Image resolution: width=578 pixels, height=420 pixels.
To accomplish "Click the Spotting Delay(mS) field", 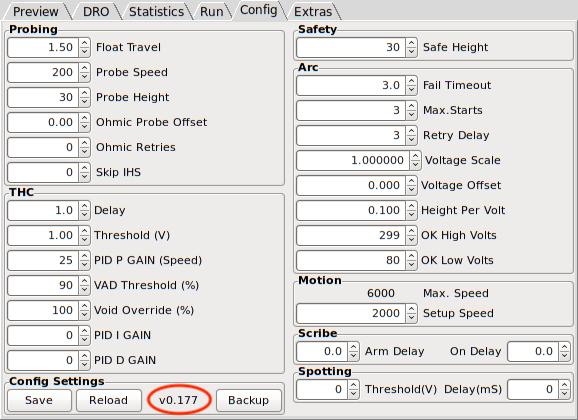I will click(x=533, y=389).
